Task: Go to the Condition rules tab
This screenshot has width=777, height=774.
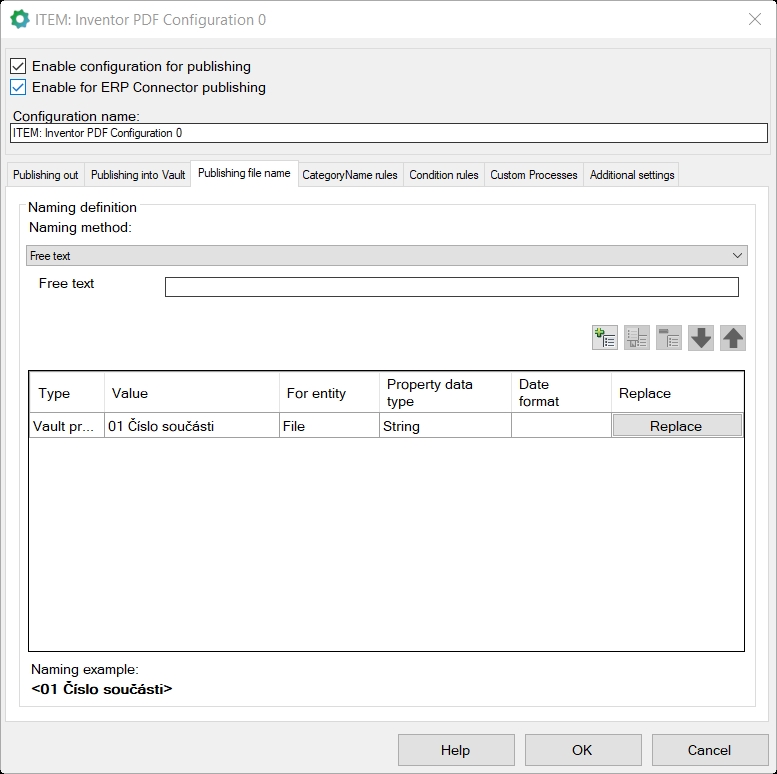Action: [x=444, y=175]
